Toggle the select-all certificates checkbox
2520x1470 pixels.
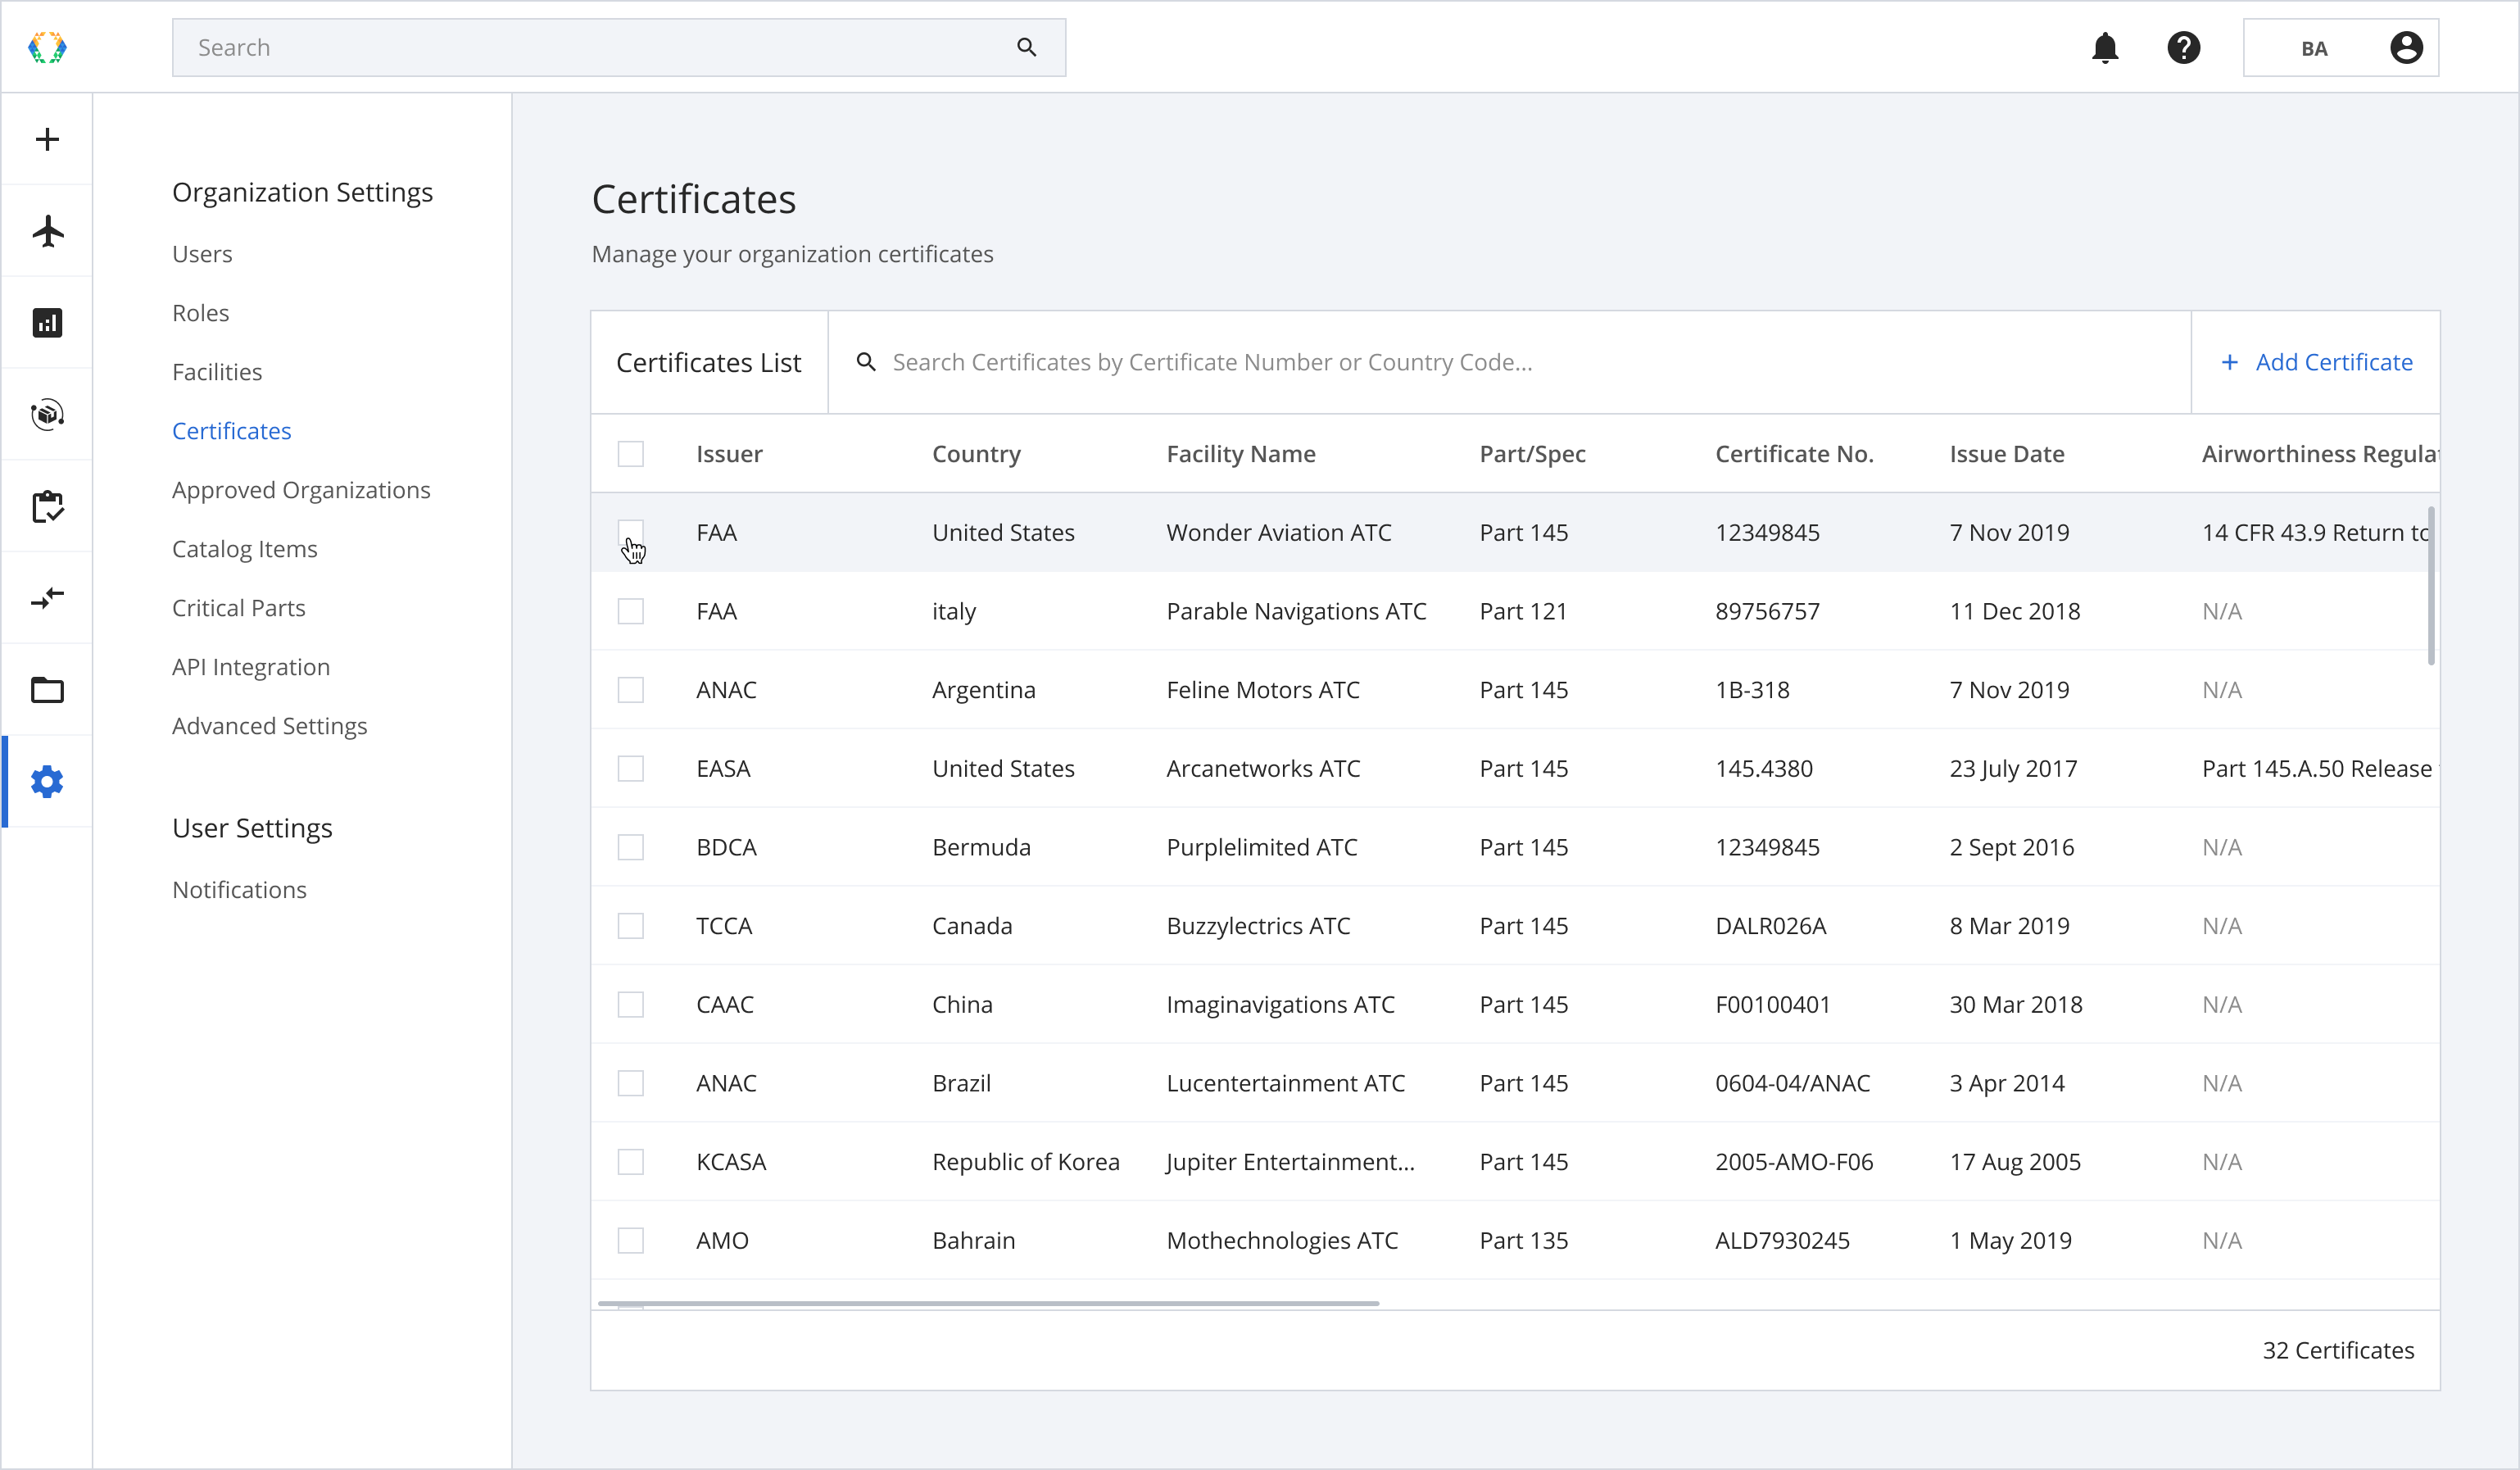click(x=631, y=454)
